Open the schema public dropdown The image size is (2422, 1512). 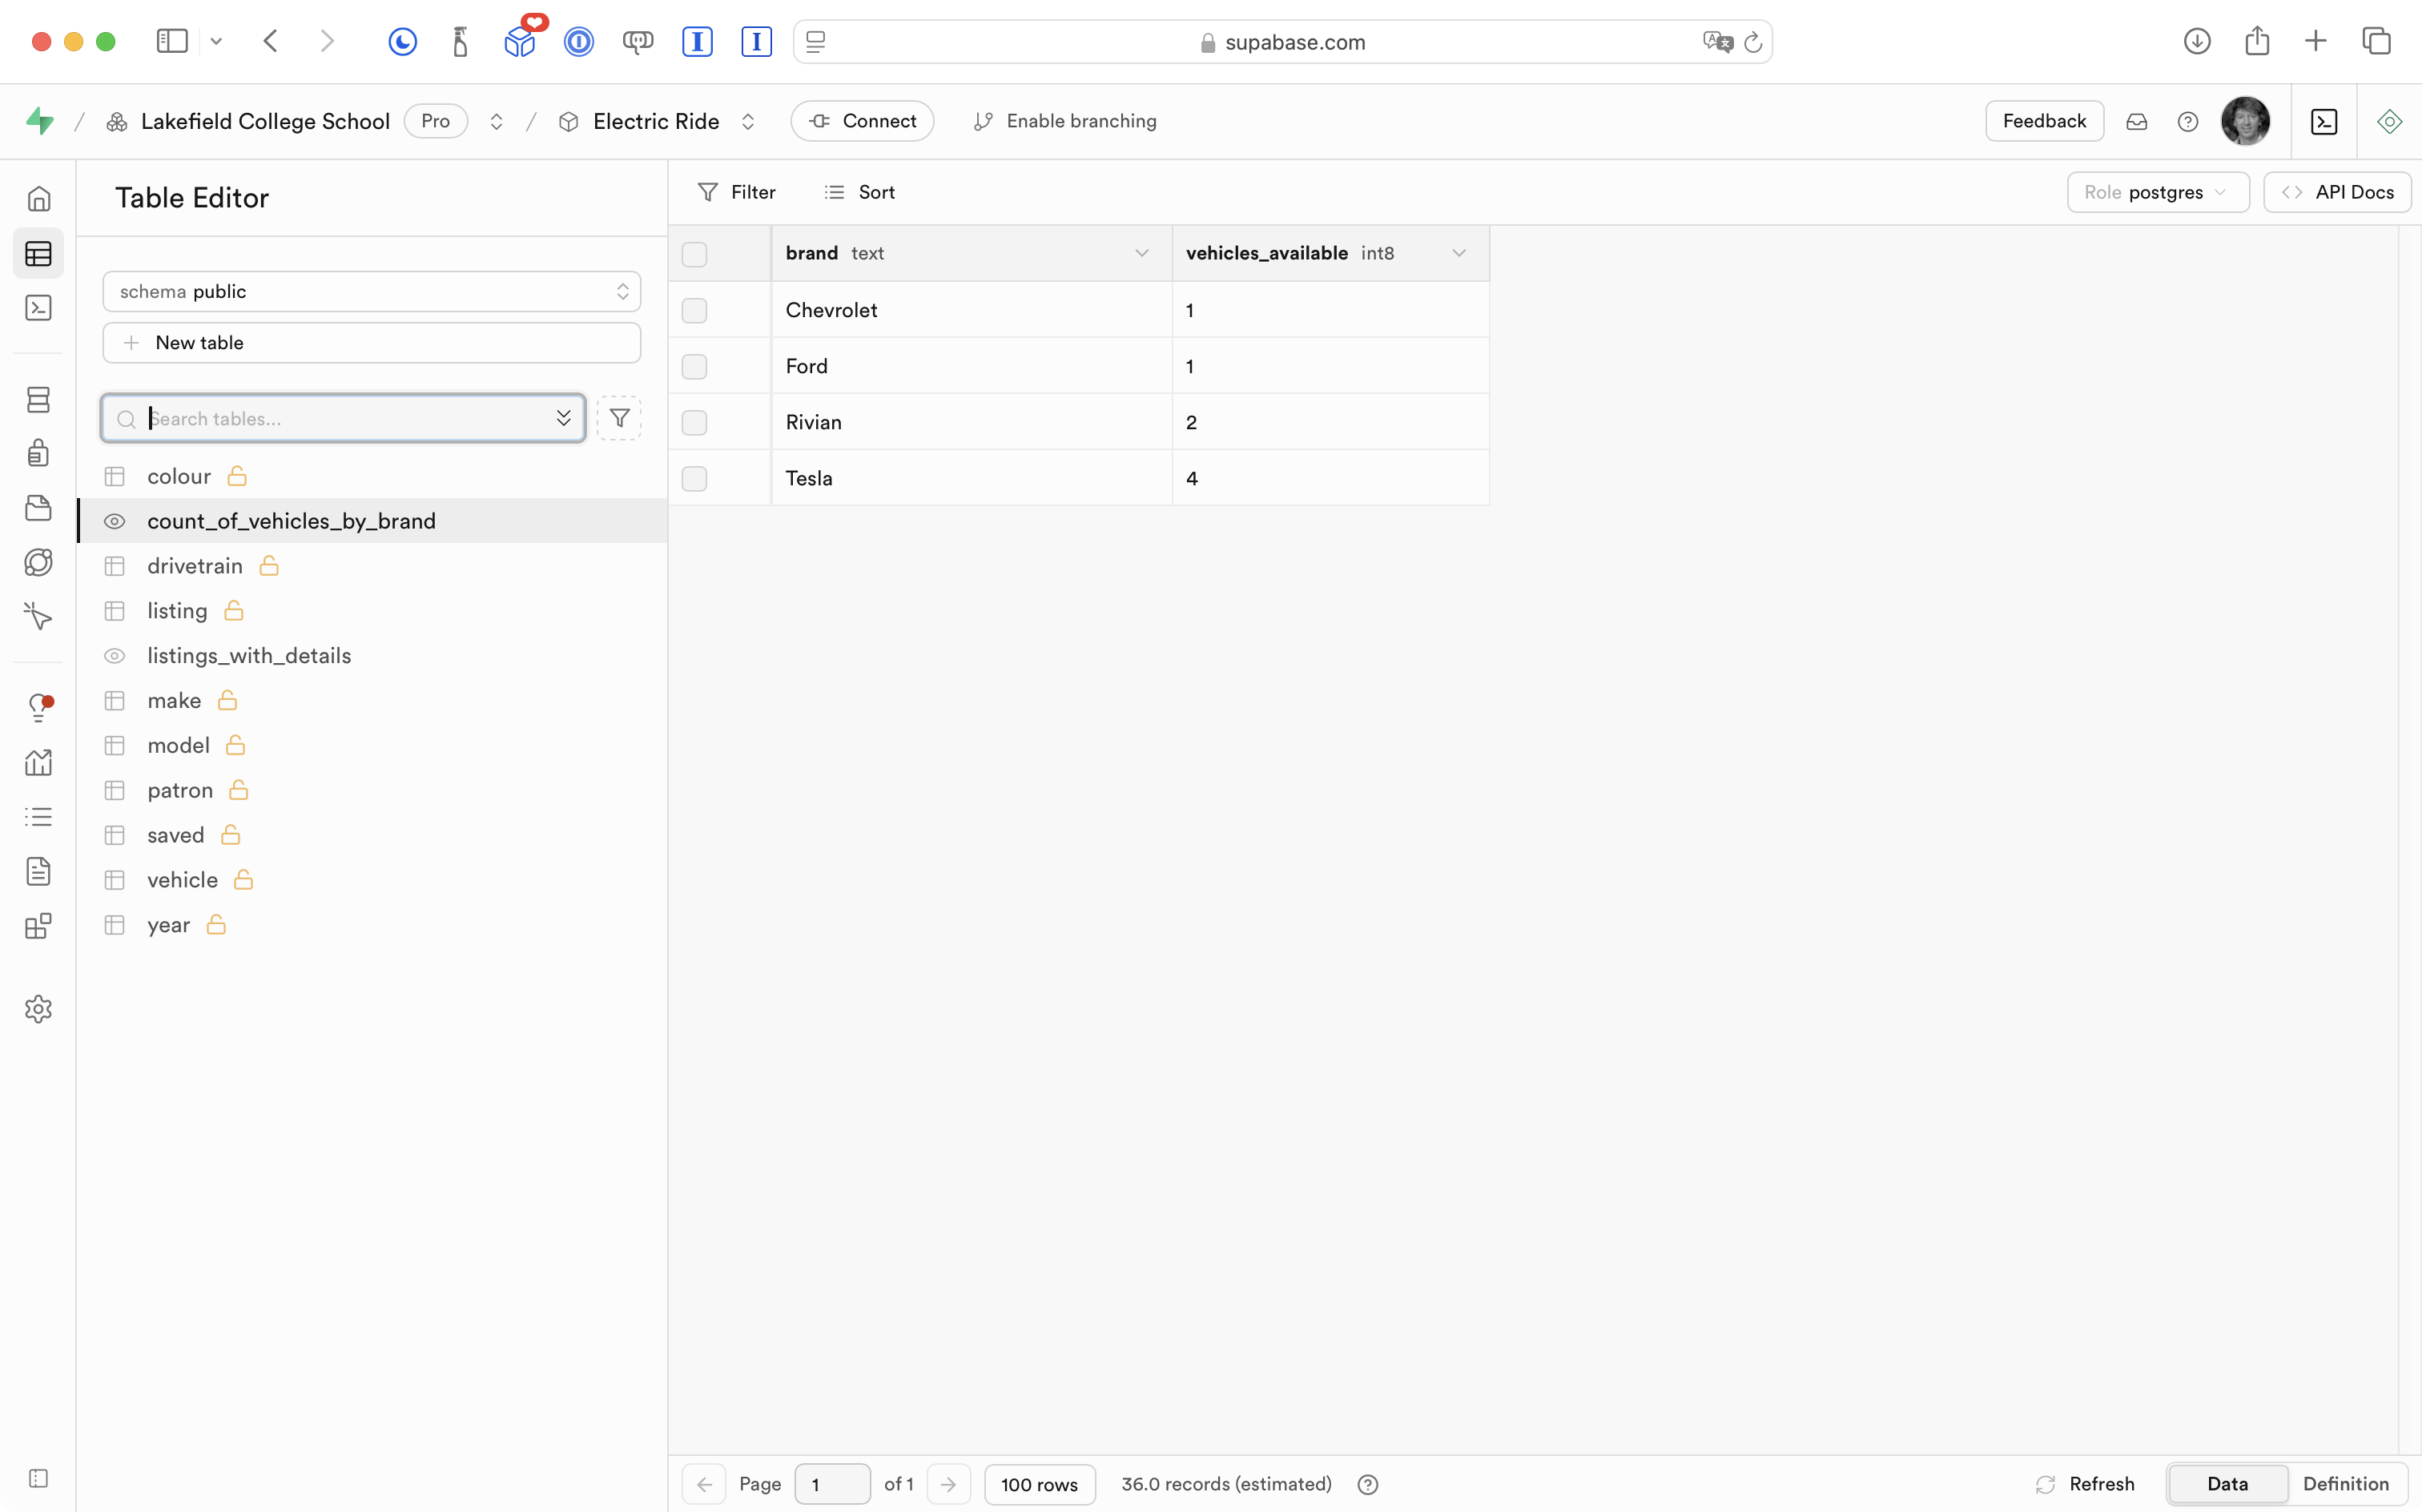pyautogui.click(x=371, y=291)
